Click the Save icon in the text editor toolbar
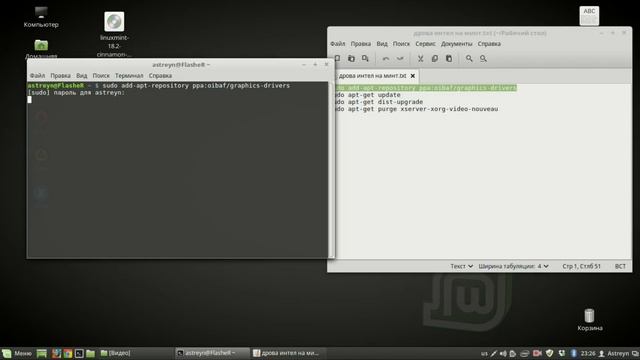The width and height of the screenshot is (640, 360). pos(365,59)
